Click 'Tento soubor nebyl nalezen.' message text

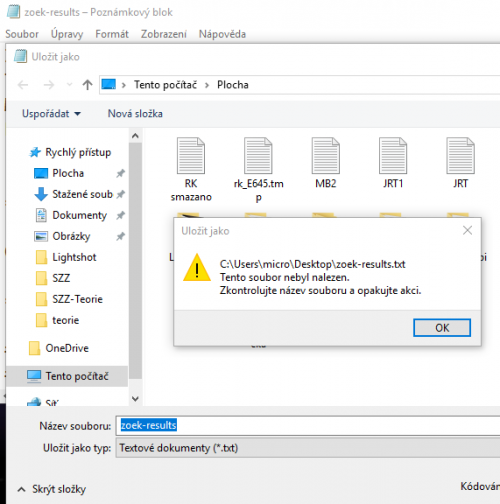click(x=284, y=277)
